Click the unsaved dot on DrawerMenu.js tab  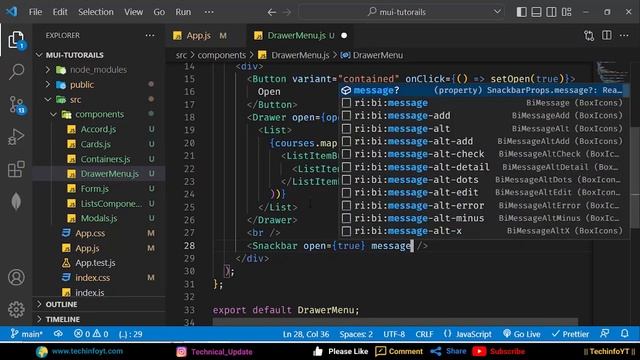coord(344,36)
